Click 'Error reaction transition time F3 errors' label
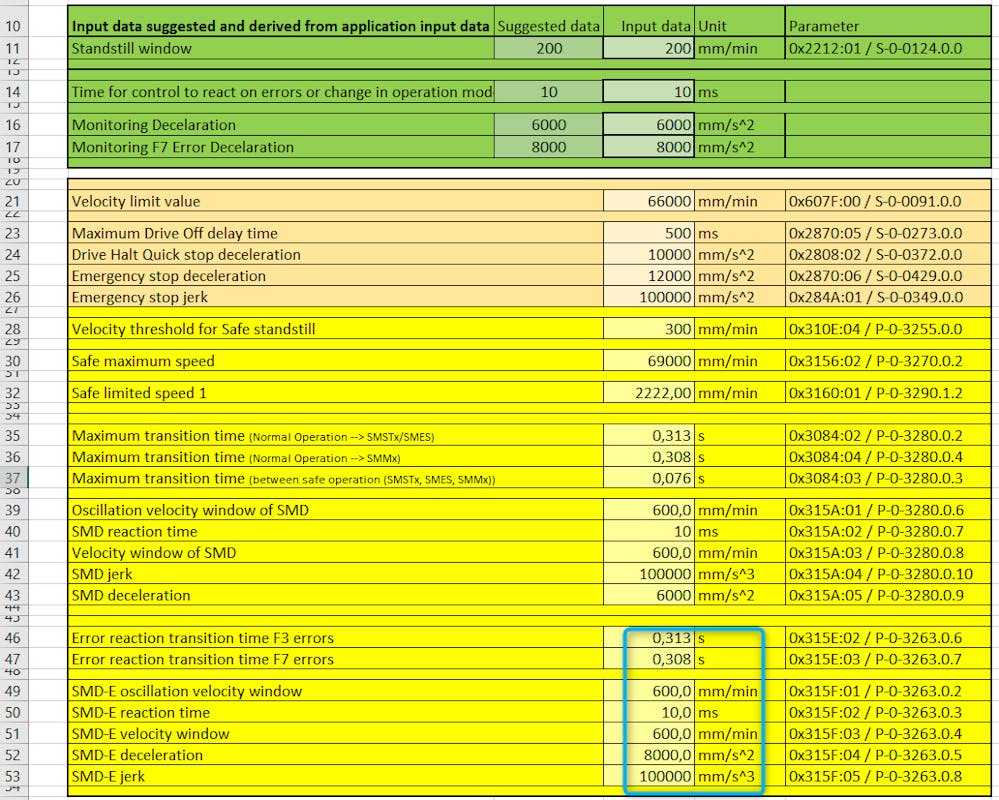Screen dimensions: 999x800 click(335, 638)
